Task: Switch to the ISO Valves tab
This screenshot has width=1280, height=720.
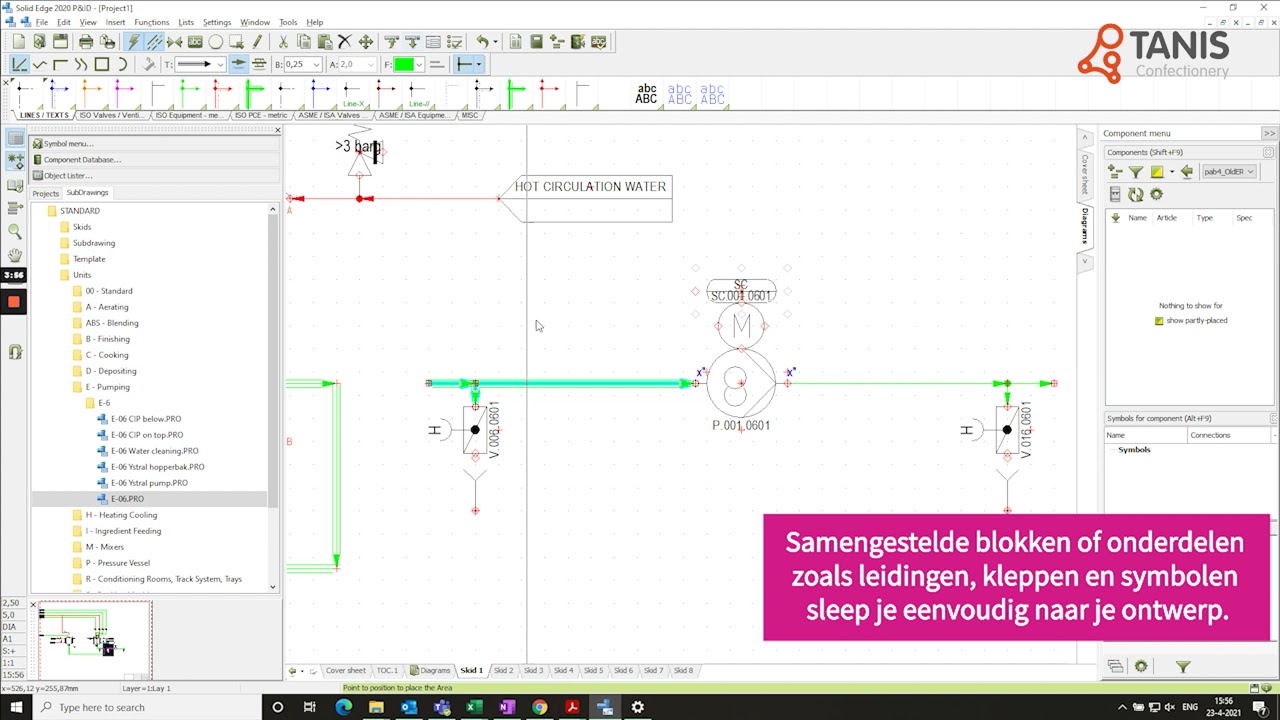Action: pos(110,115)
